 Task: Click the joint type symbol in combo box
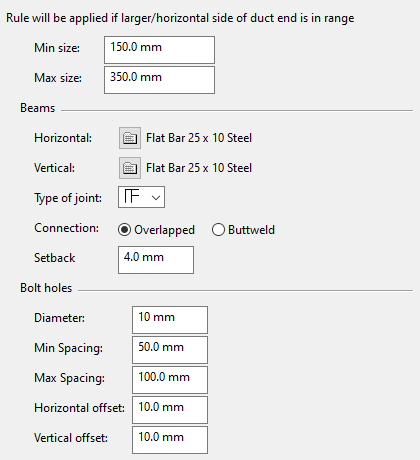tap(132, 196)
